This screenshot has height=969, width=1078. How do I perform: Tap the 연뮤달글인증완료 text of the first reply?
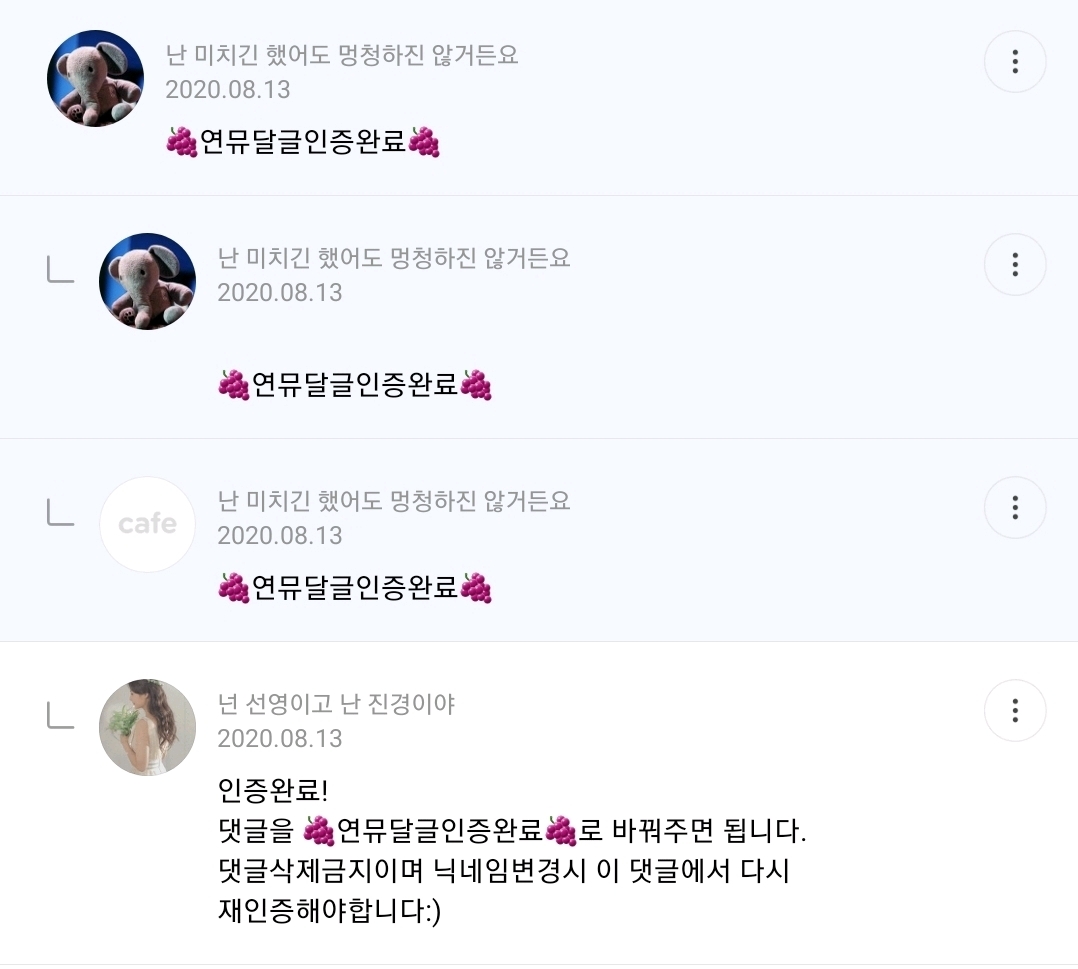[355, 385]
